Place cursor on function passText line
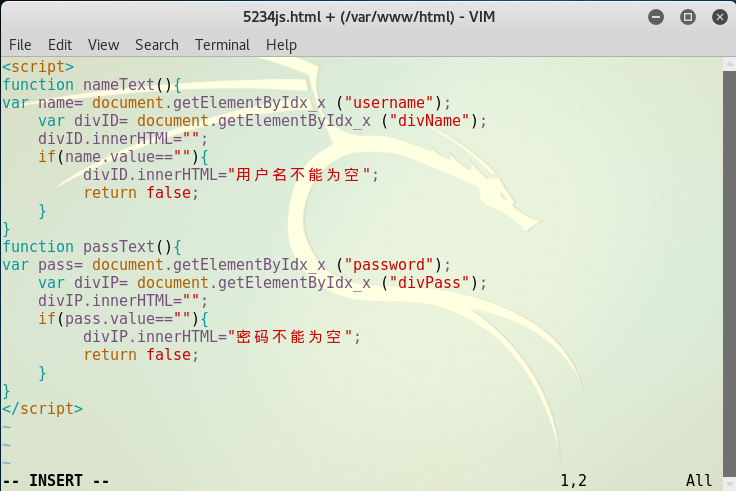736x491 pixels. [x=92, y=247]
